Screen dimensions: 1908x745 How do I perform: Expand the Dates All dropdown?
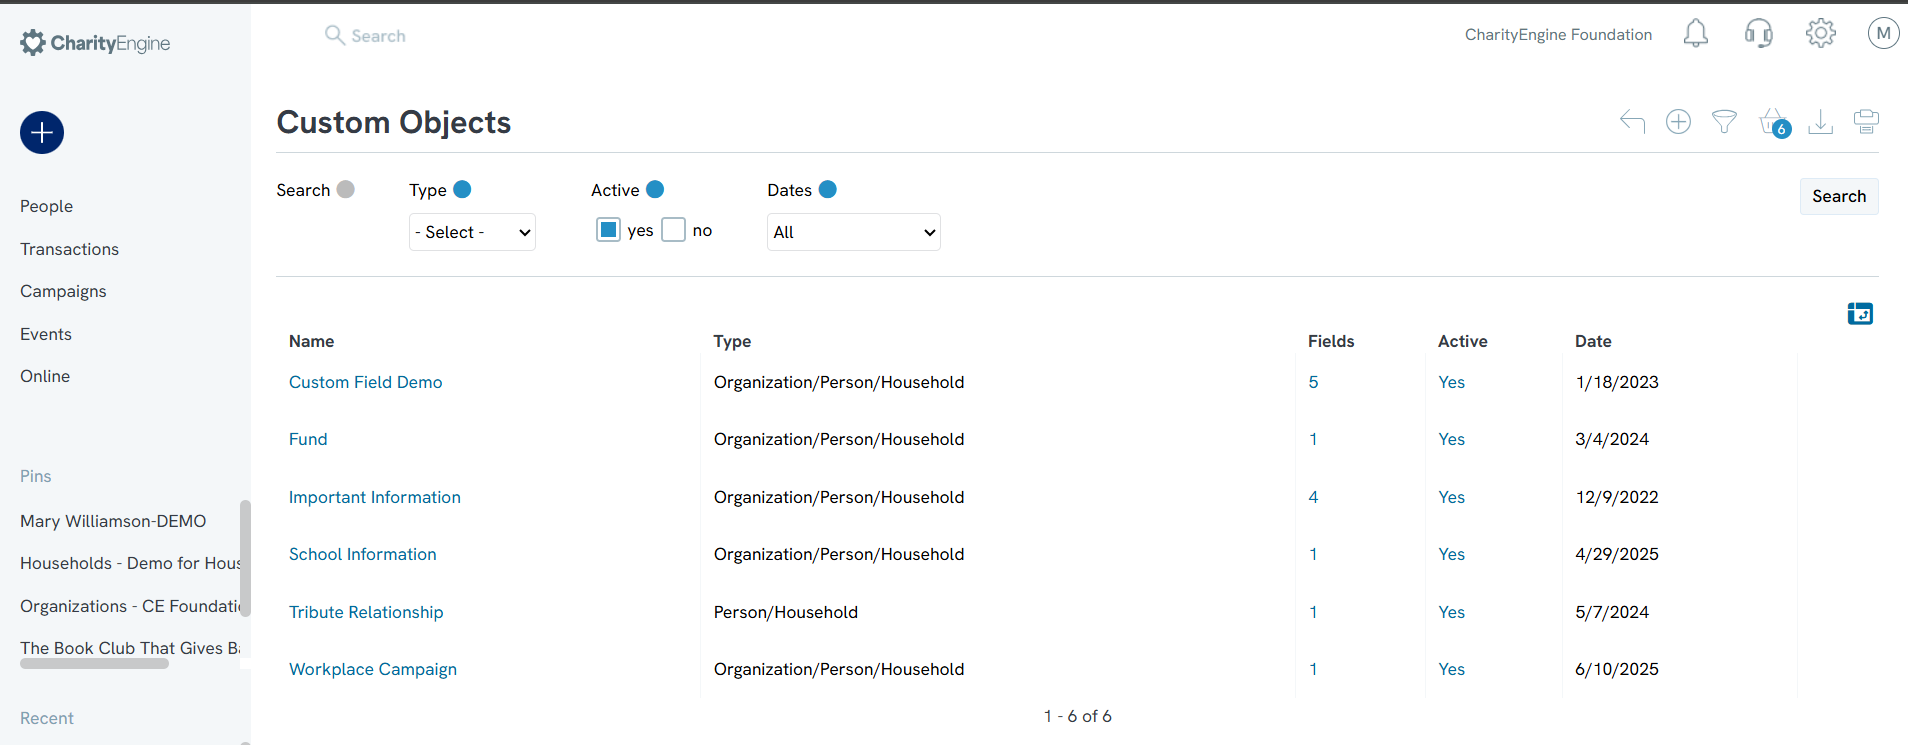pyautogui.click(x=853, y=232)
